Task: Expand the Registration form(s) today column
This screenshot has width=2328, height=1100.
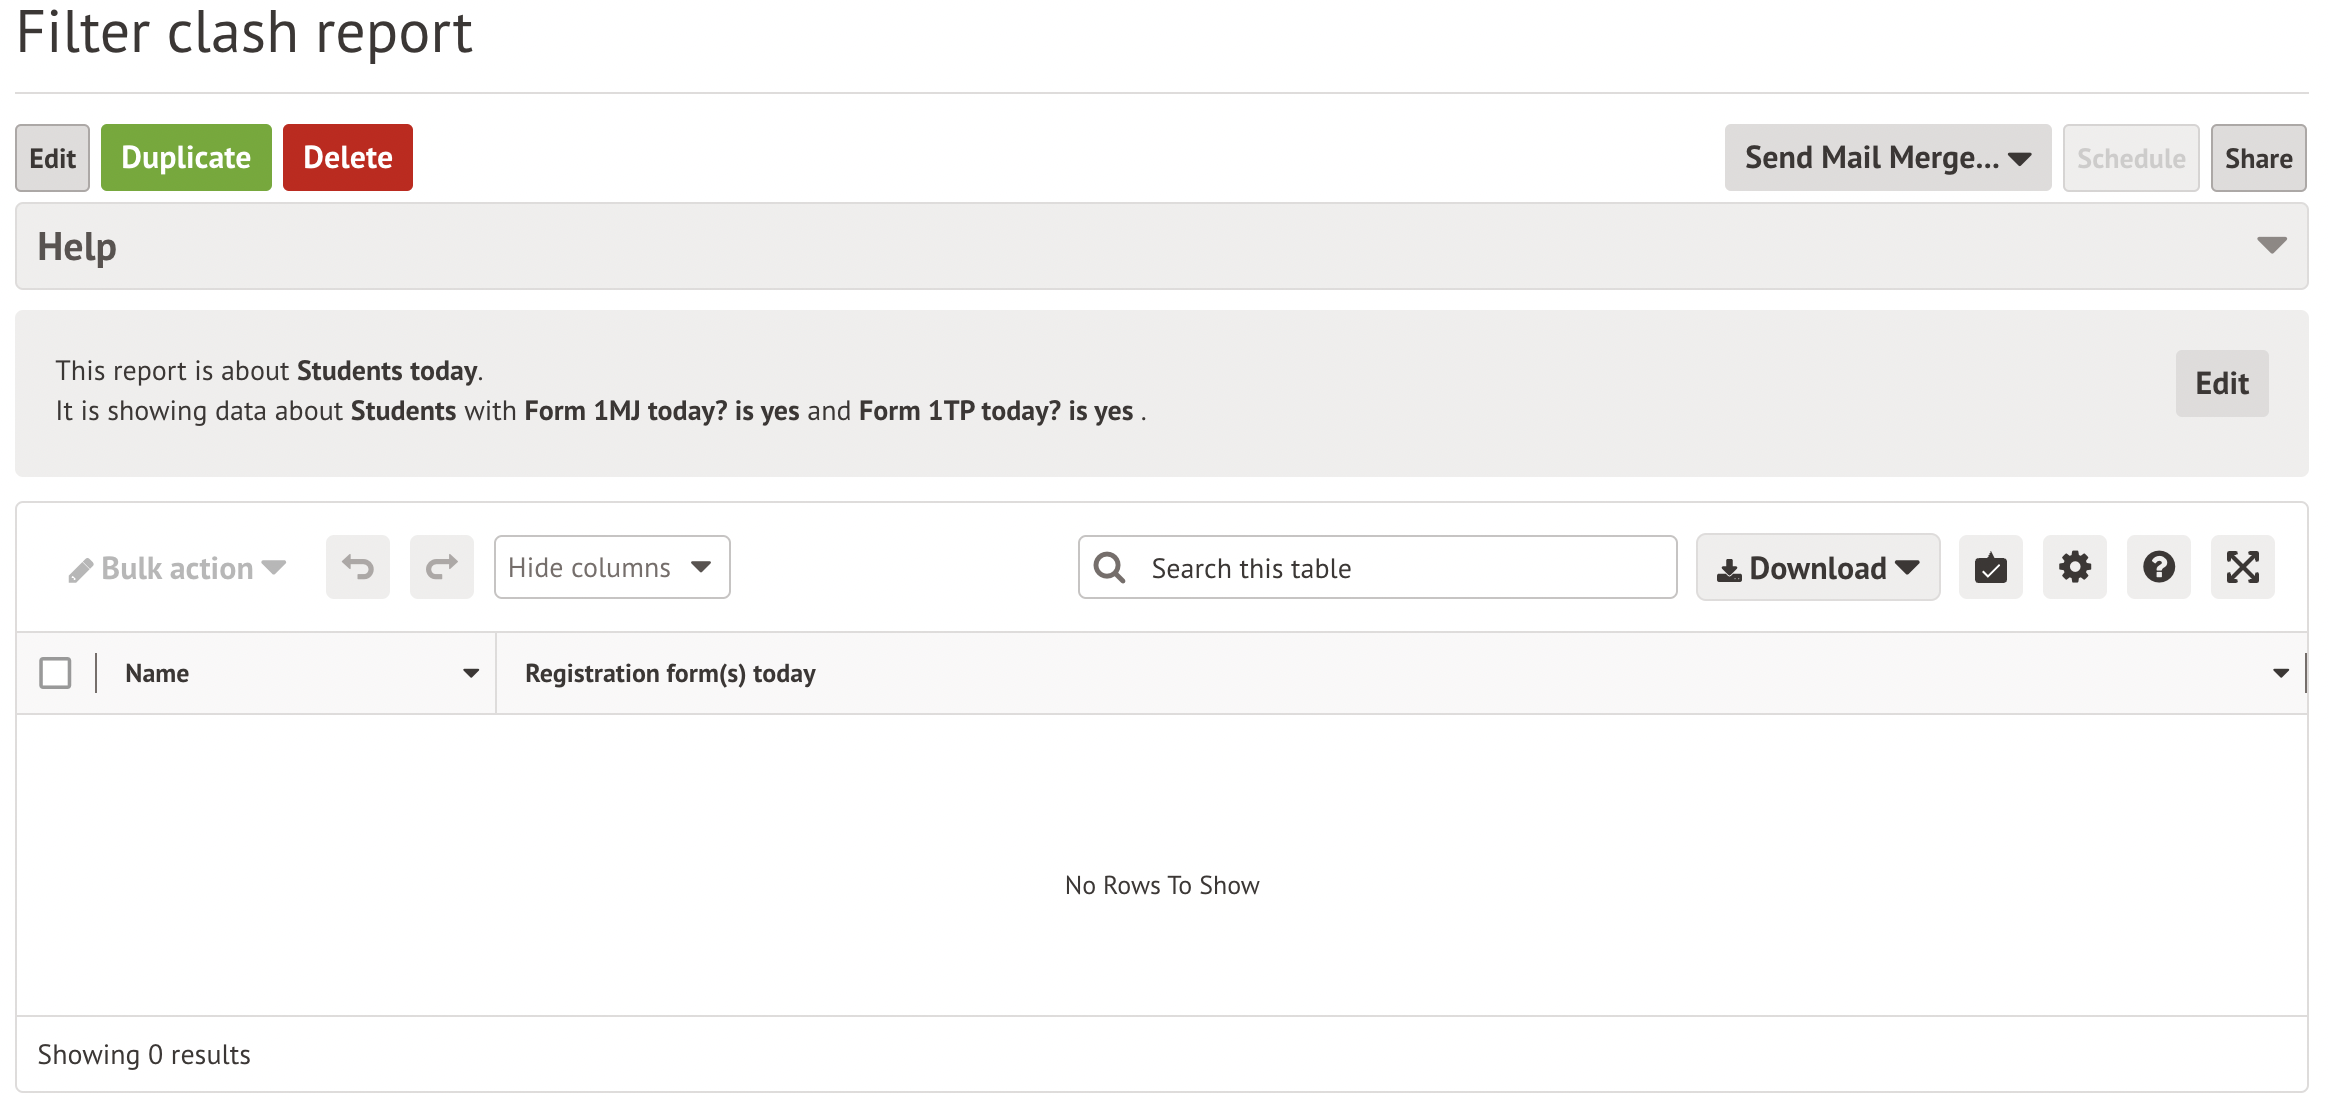Action: (x=2275, y=672)
